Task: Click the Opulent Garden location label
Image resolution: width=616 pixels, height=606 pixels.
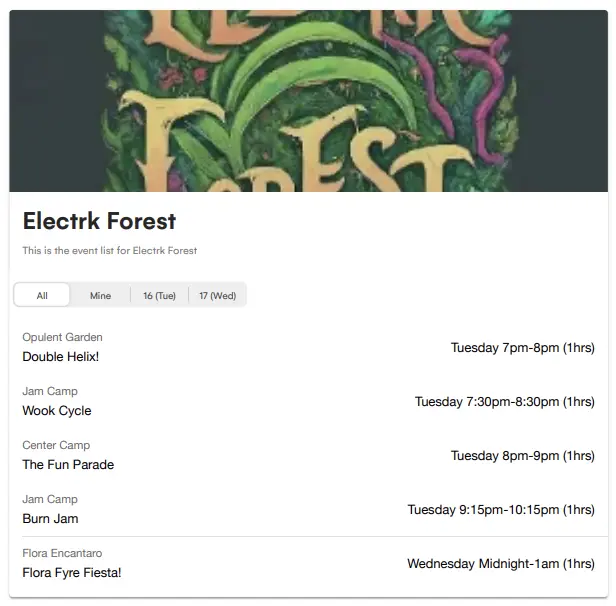Action: (x=62, y=337)
